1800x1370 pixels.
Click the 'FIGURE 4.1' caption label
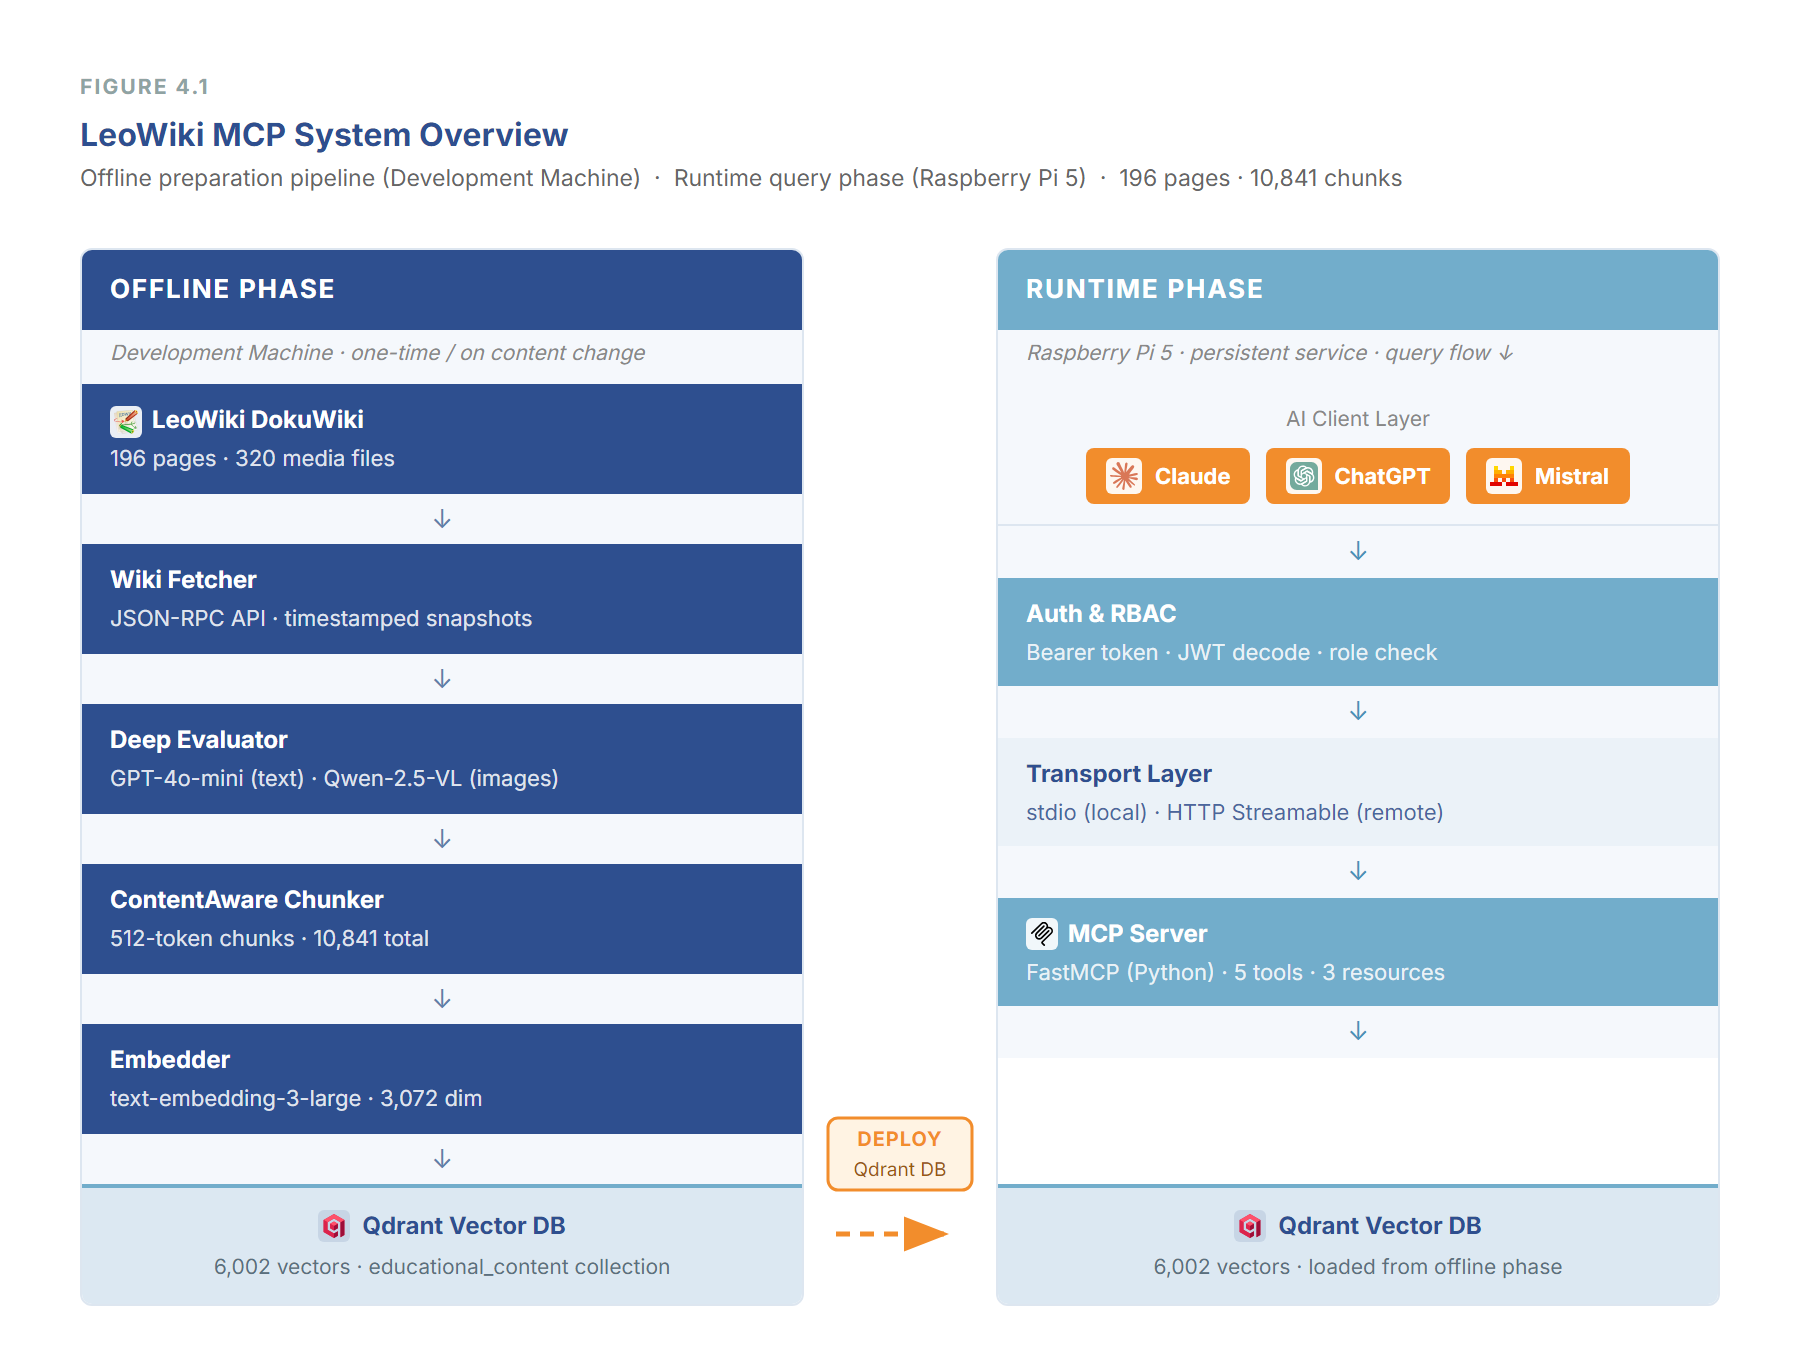tap(145, 87)
